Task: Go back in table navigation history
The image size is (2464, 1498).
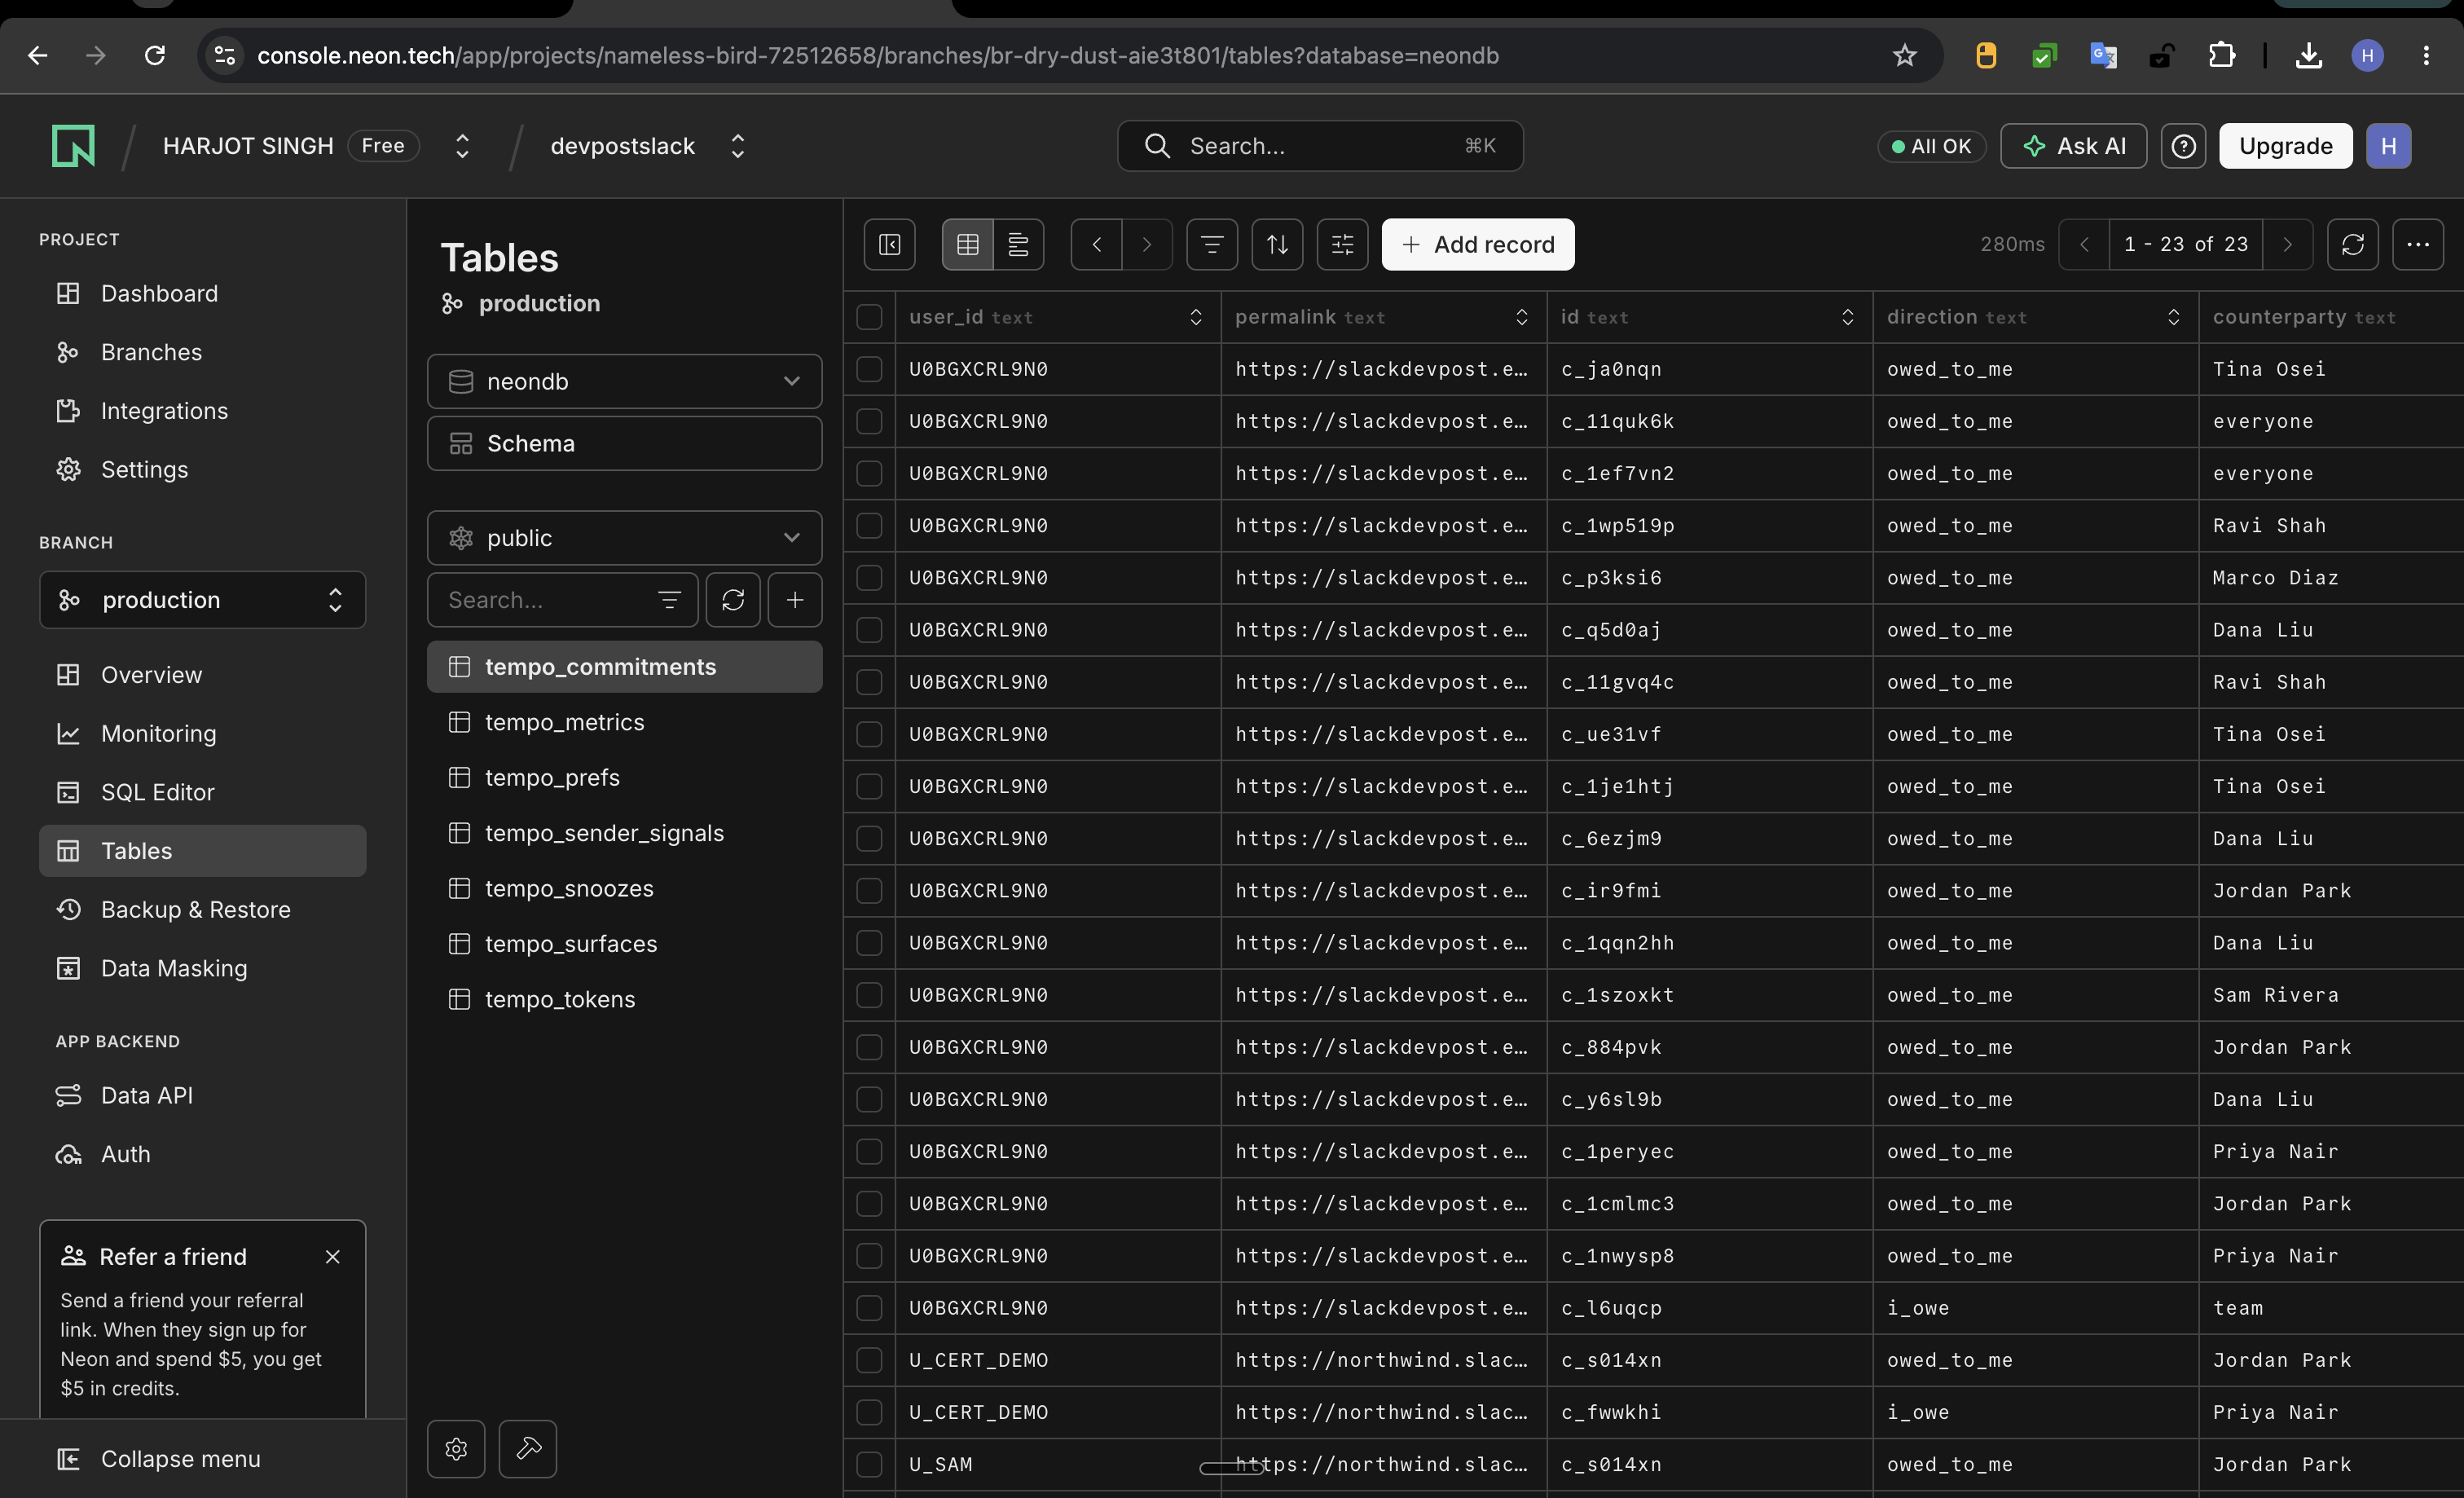Action: (x=1096, y=244)
